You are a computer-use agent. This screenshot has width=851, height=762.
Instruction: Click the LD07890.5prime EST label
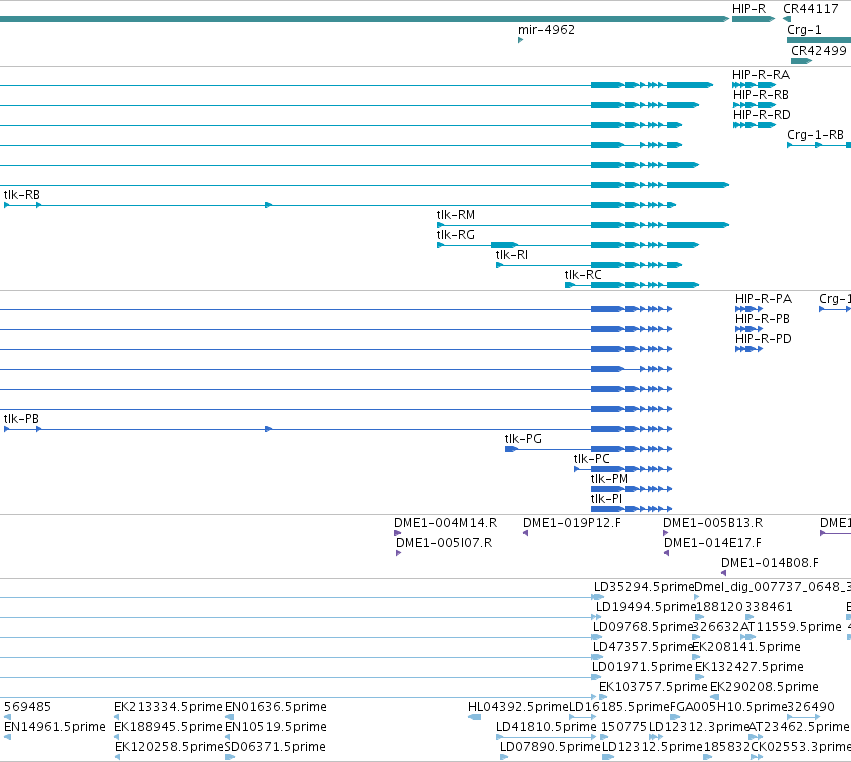pos(550,747)
